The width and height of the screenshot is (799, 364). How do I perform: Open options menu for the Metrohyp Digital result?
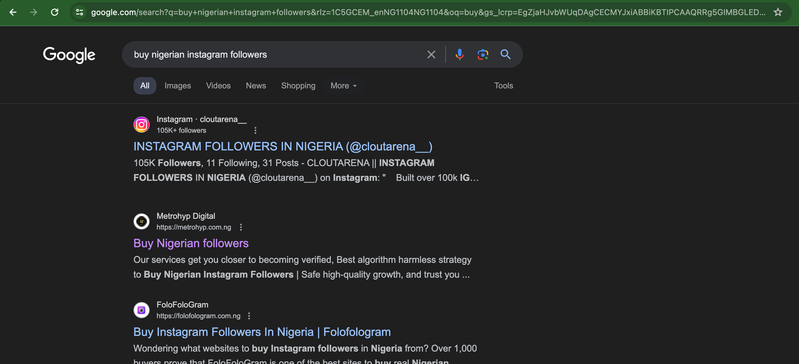click(x=241, y=227)
